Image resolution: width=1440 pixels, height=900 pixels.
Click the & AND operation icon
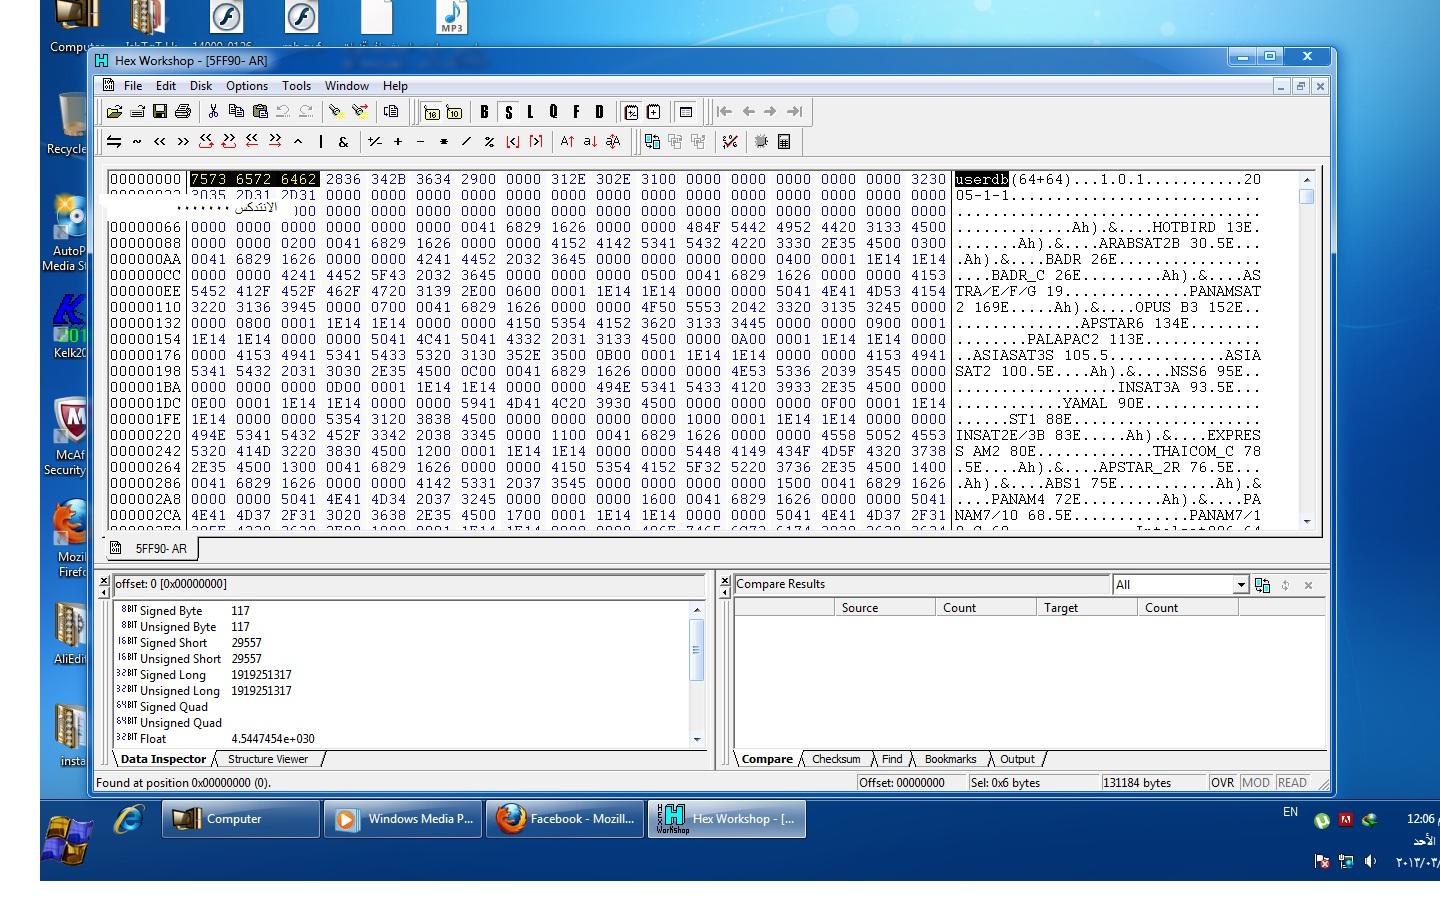(343, 142)
